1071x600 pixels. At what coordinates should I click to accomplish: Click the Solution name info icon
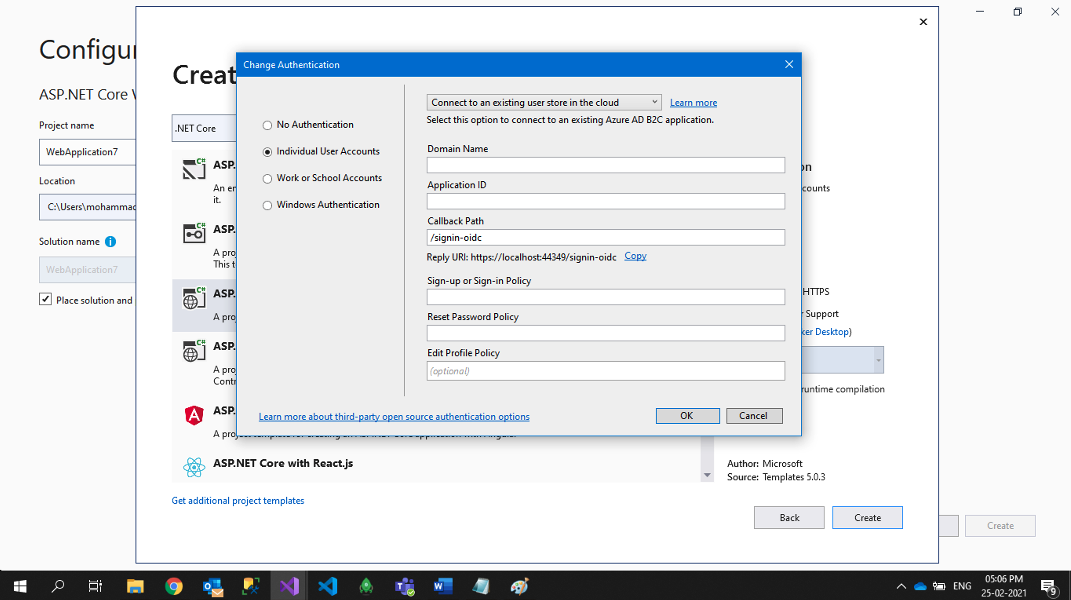pyautogui.click(x=110, y=242)
